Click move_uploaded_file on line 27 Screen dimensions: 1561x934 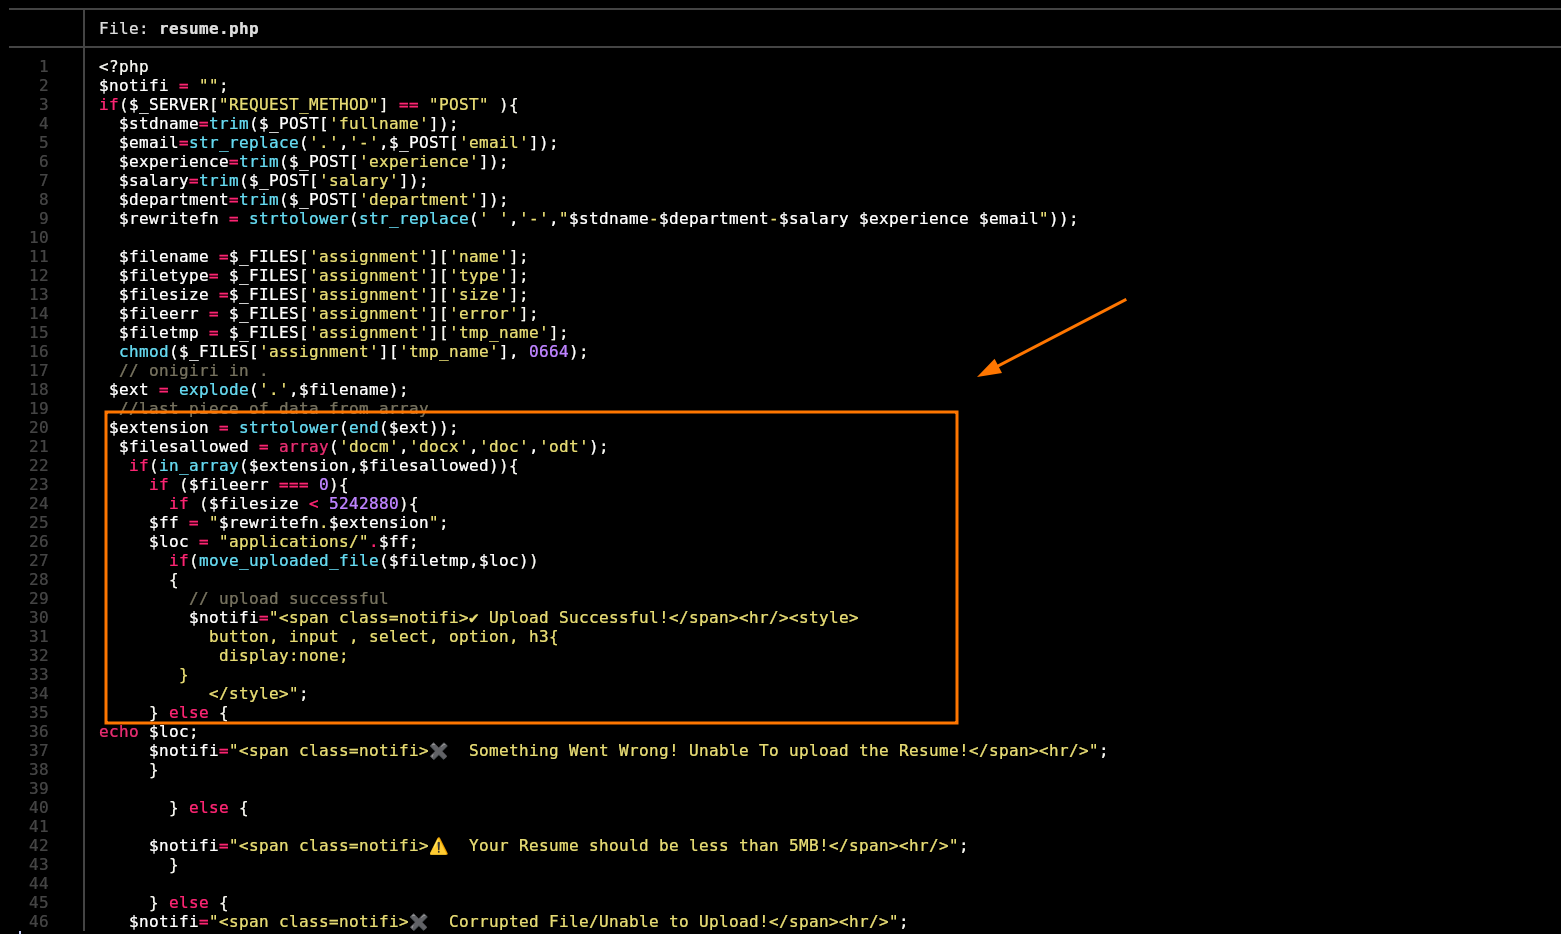point(289,561)
